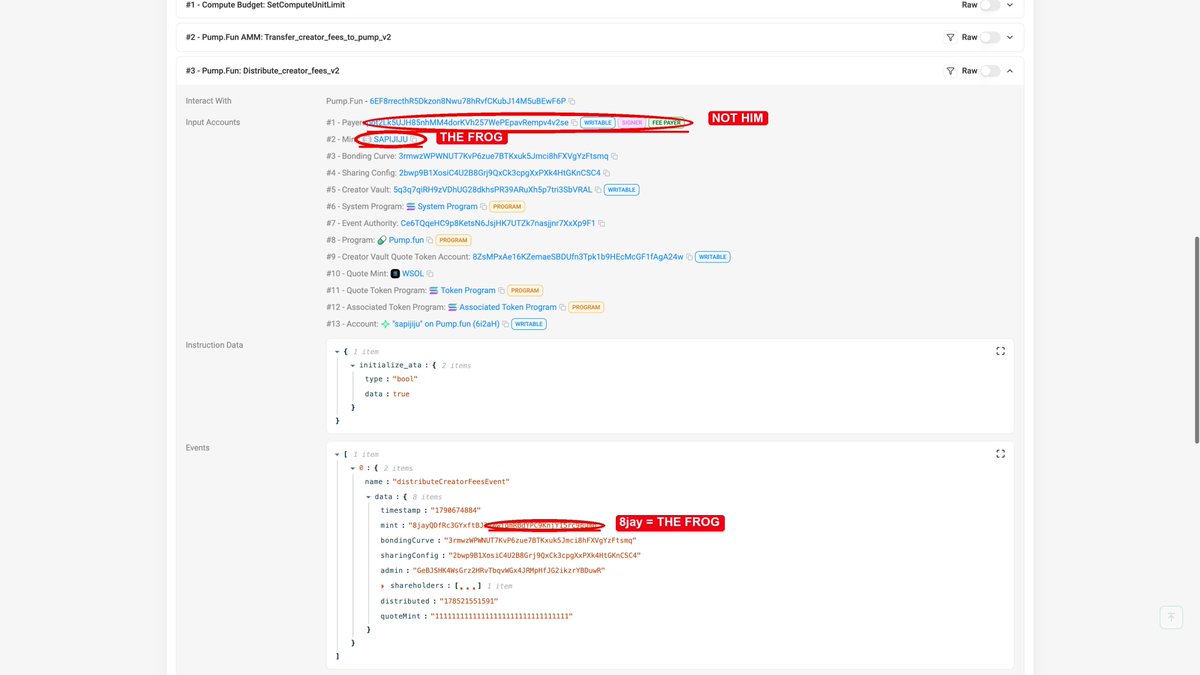This screenshot has width=1200, height=675.
Task: Copy the "sapijiju" on Pump.fun account address
Action: (507, 324)
